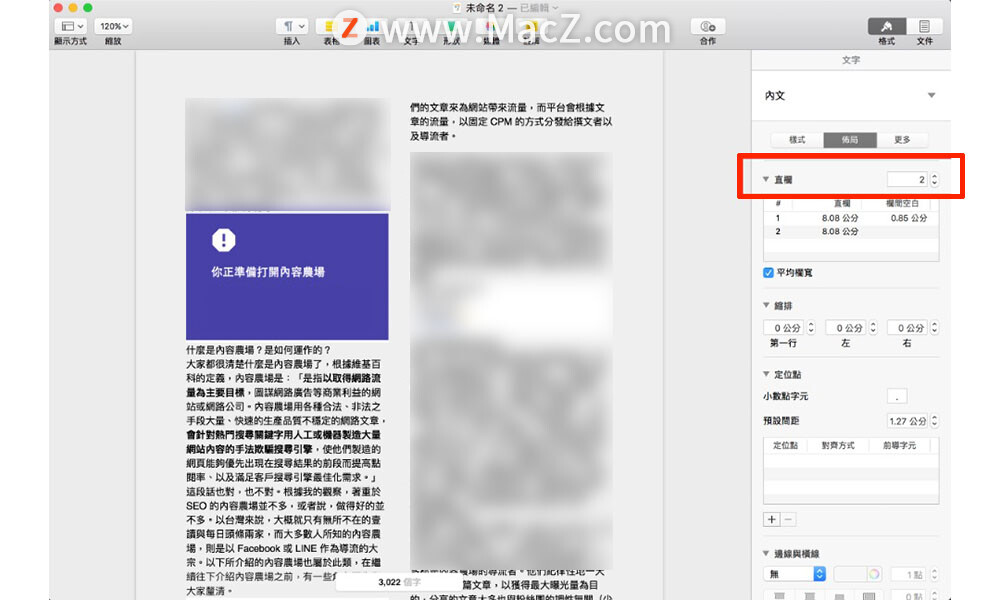Open the 顯示方式 view options button
The height and width of the screenshot is (600, 1000).
pyautogui.click(x=70, y=26)
